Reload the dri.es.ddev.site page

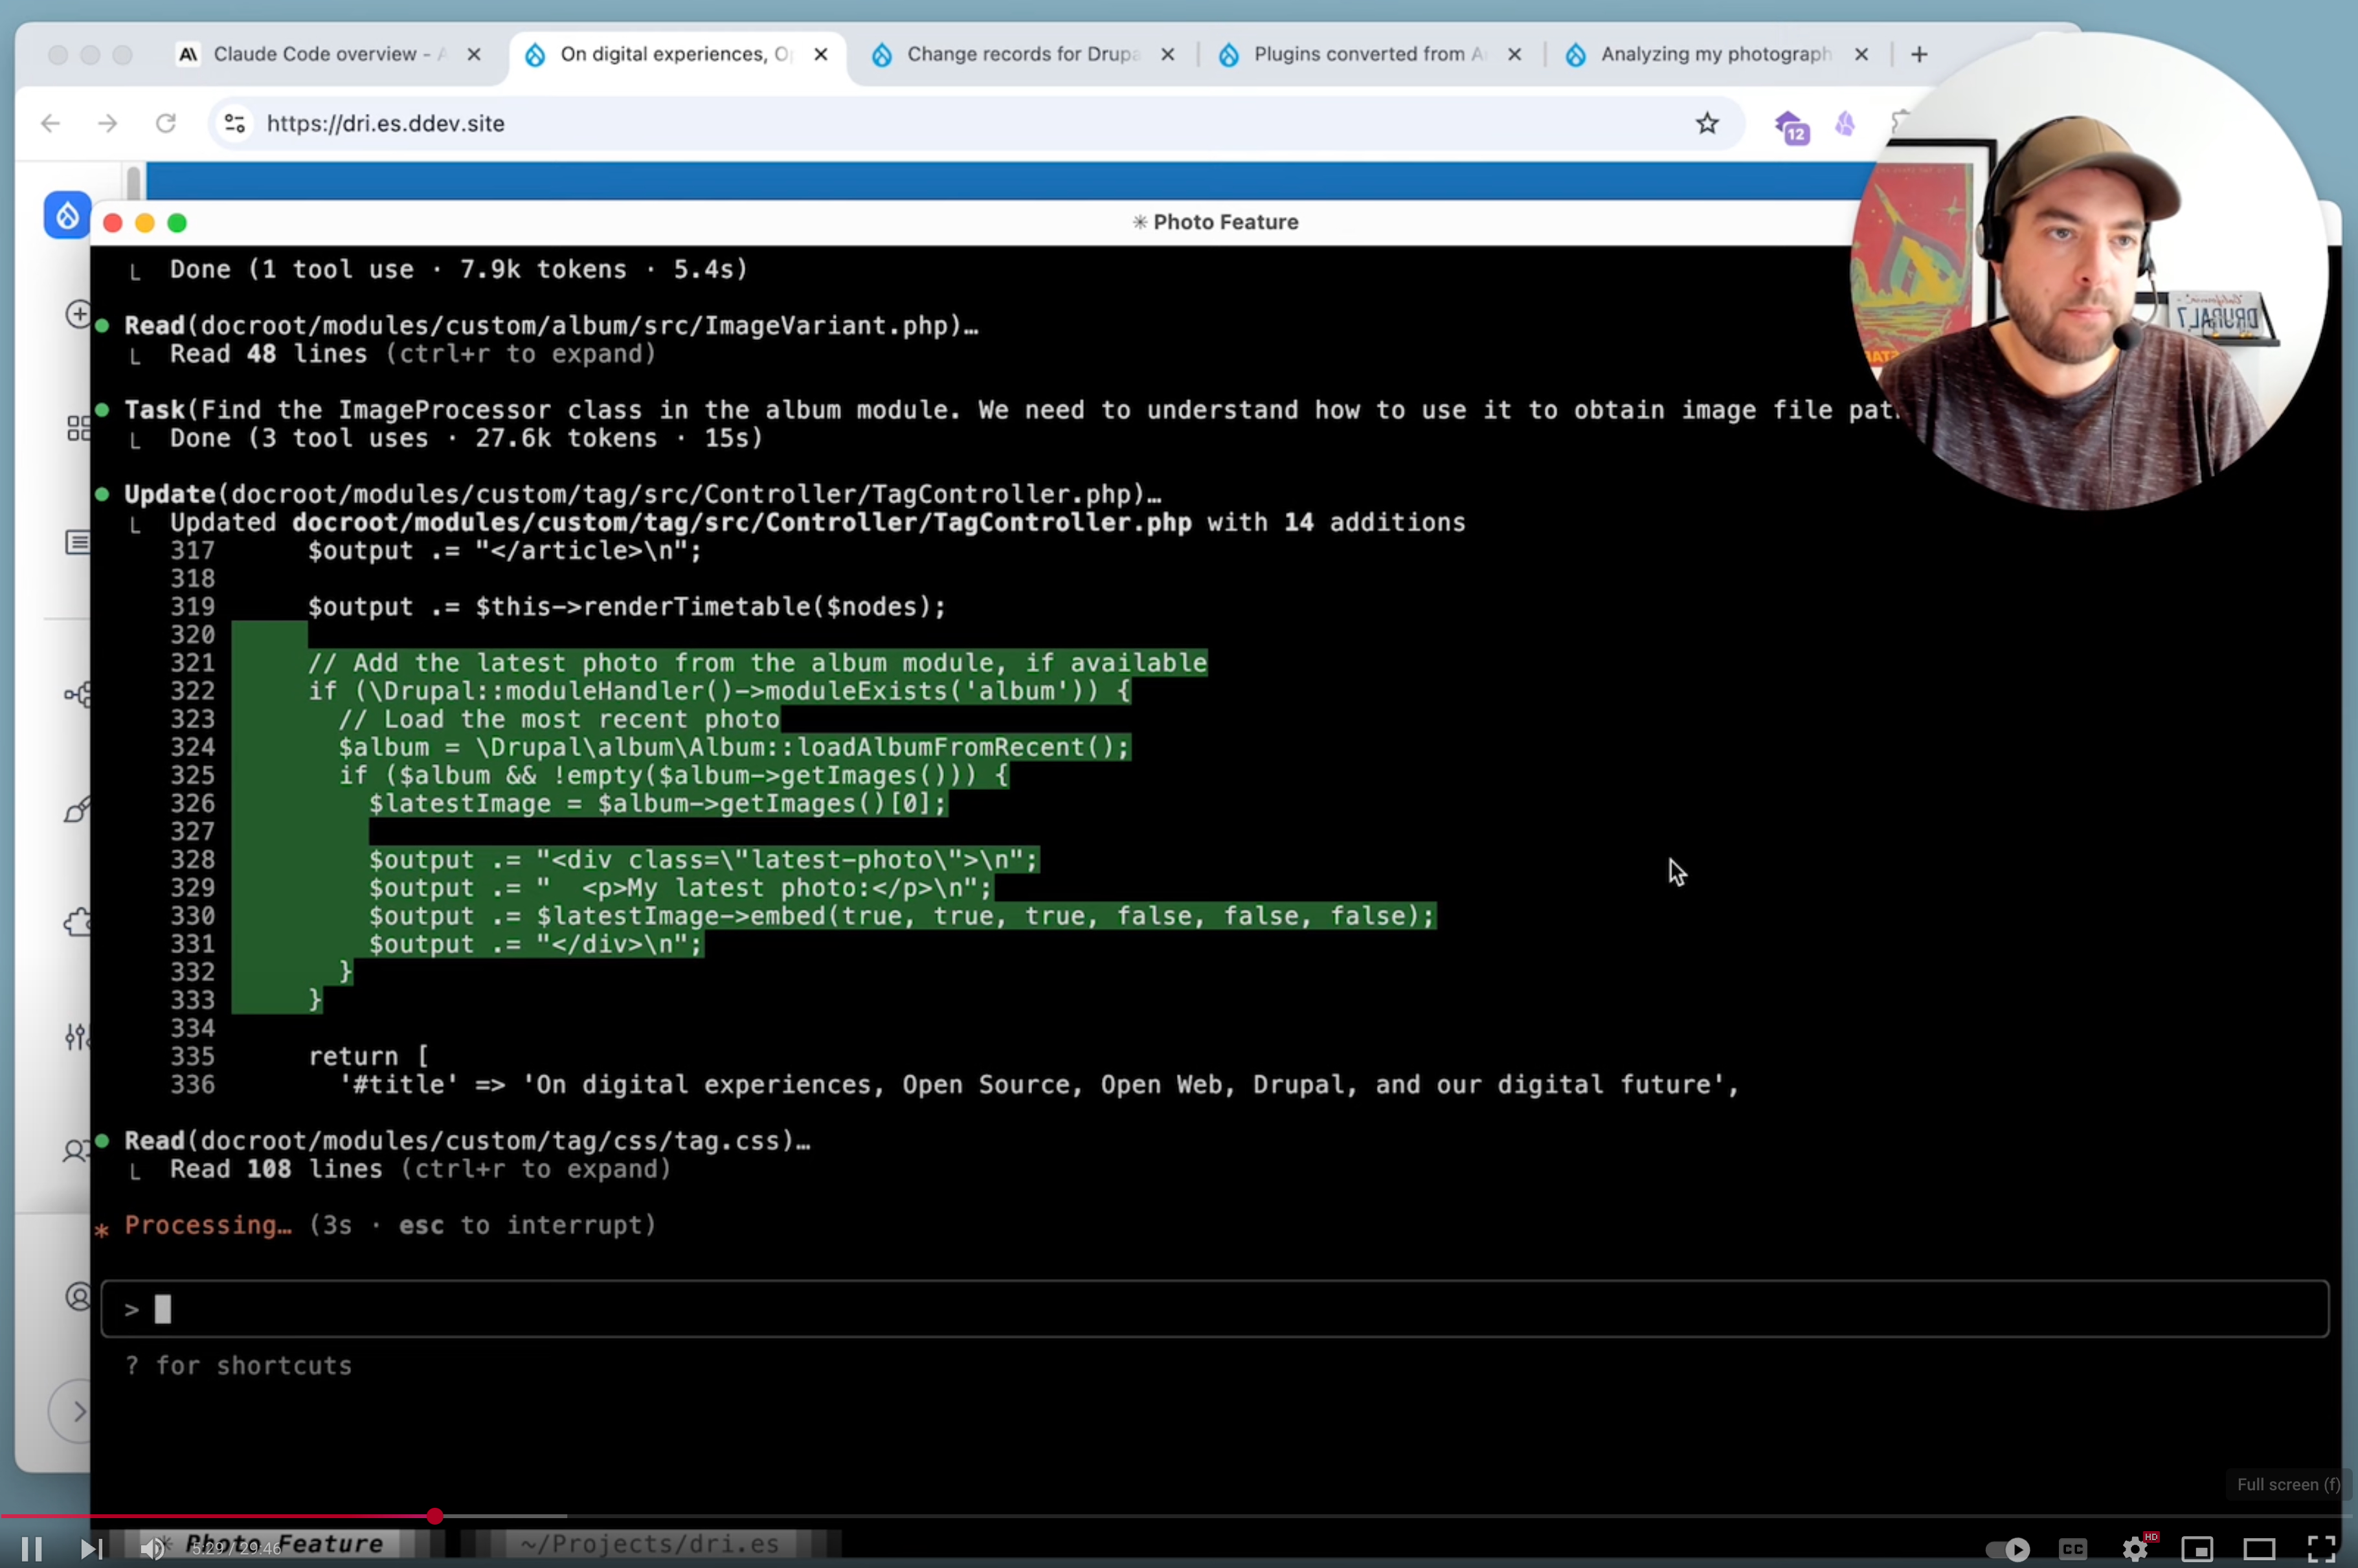pyautogui.click(x=166, y=123)
